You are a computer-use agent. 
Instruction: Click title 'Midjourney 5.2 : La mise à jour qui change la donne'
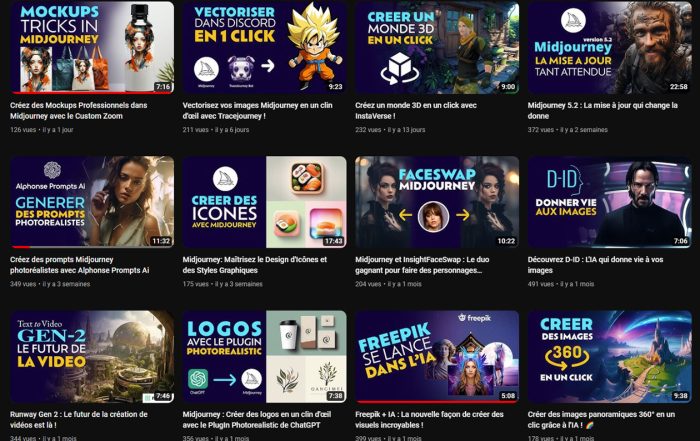point(603,110)
